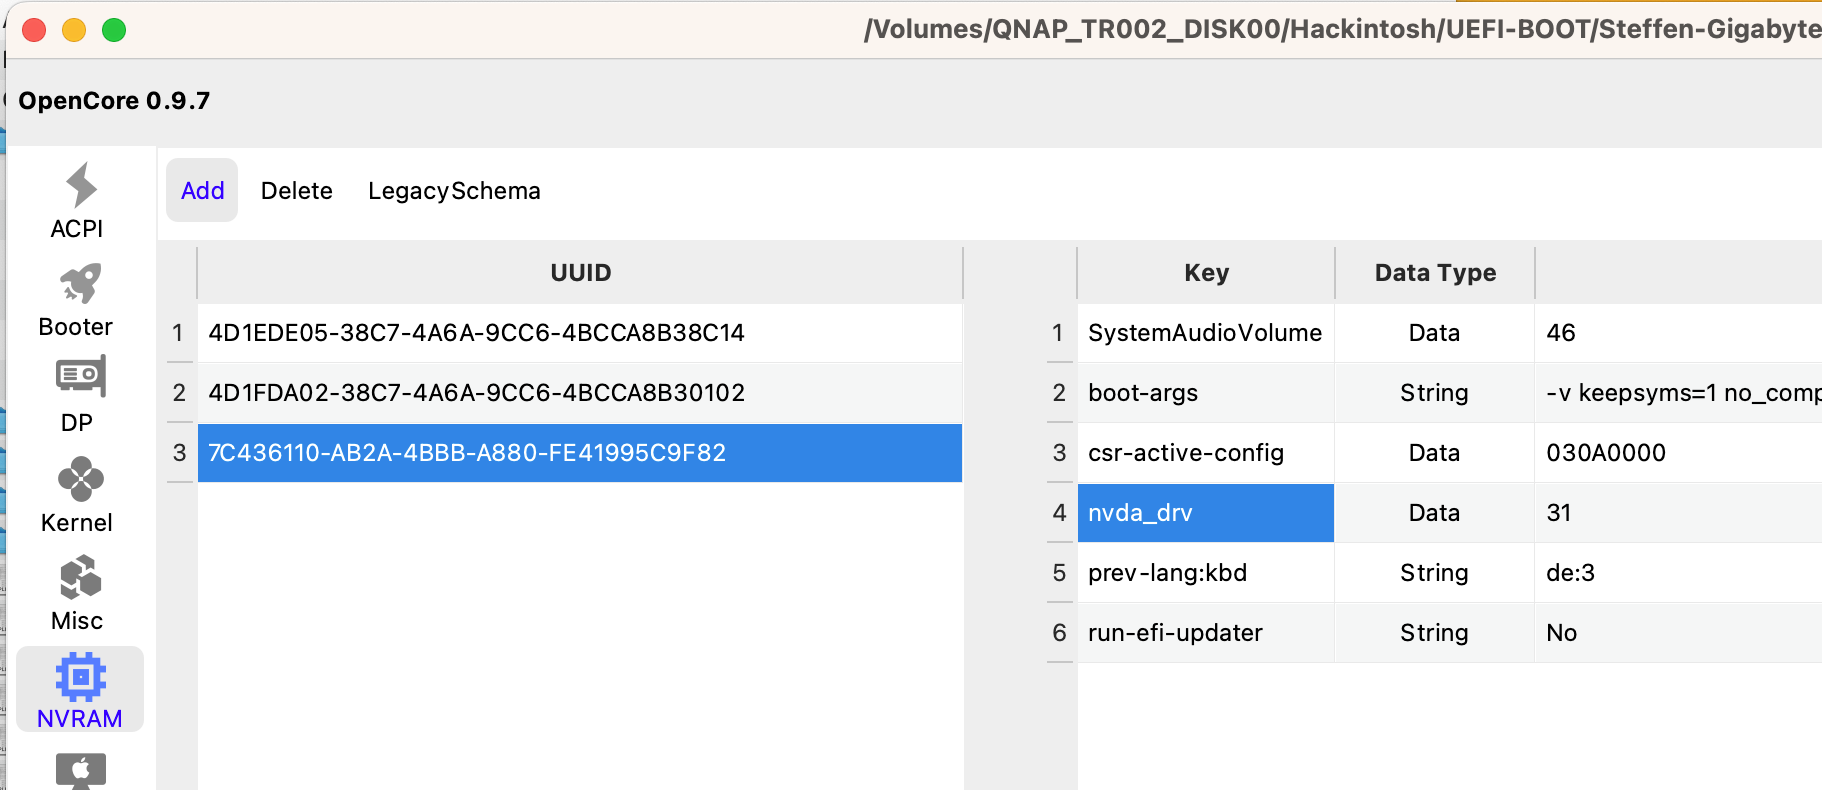Click the red close window button
Image resolution: width=1822 pixels, height=790 pixels.
(x=35, y=30)
